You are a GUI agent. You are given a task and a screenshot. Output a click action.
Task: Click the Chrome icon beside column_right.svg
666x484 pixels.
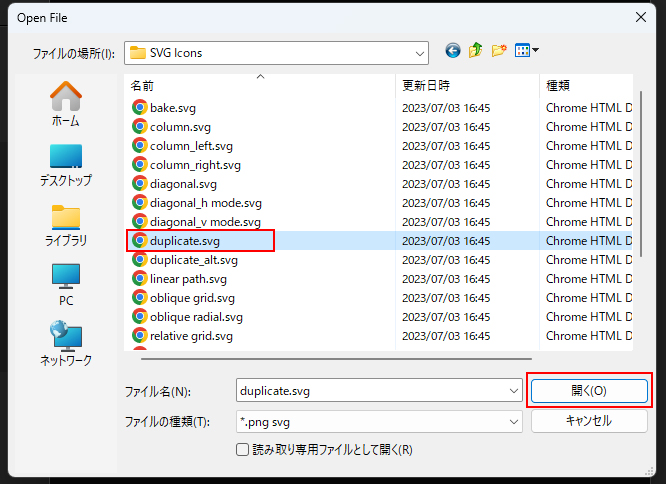coord(139,165)
